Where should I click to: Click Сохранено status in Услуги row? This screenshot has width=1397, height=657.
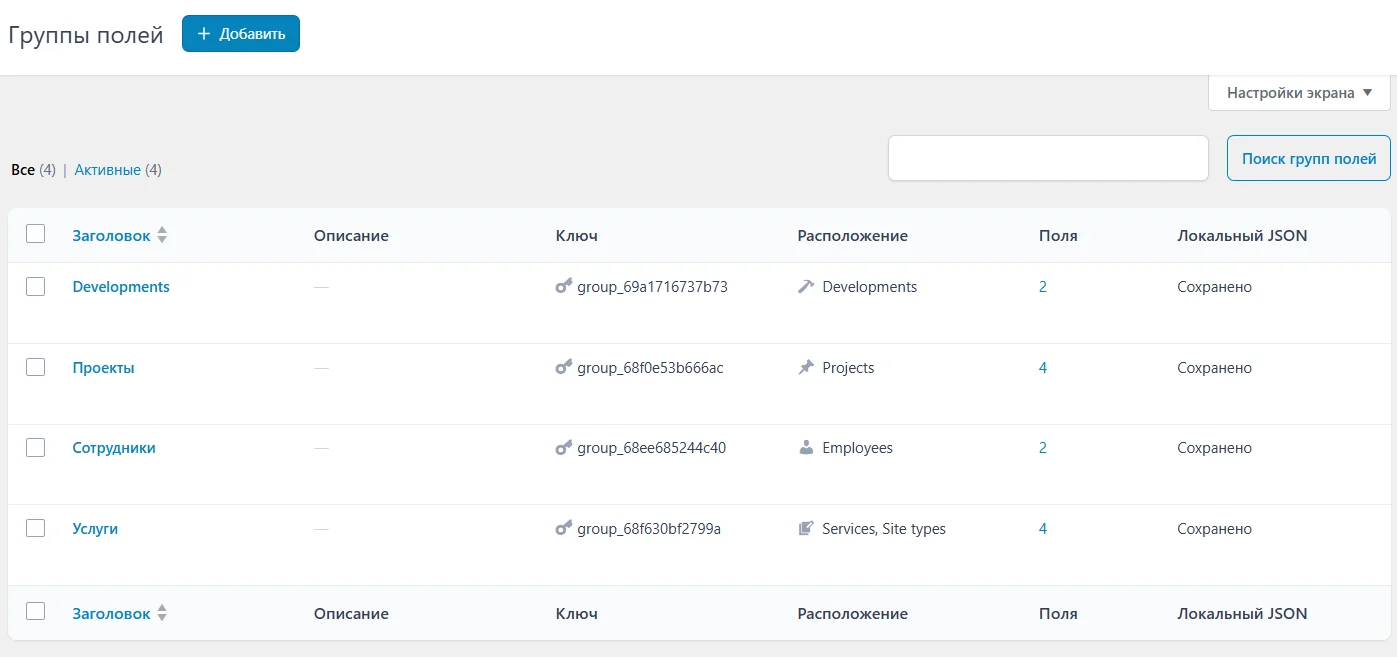(1215, 529)
